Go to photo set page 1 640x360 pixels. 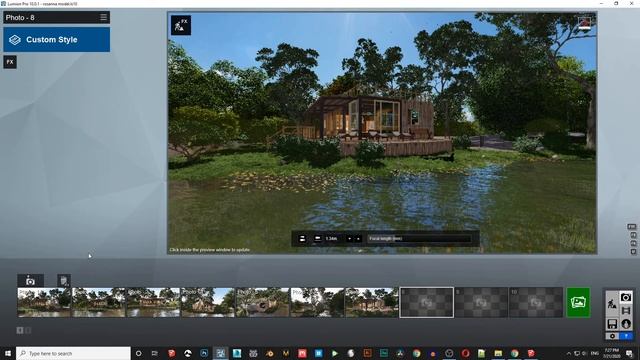point(20,330)
